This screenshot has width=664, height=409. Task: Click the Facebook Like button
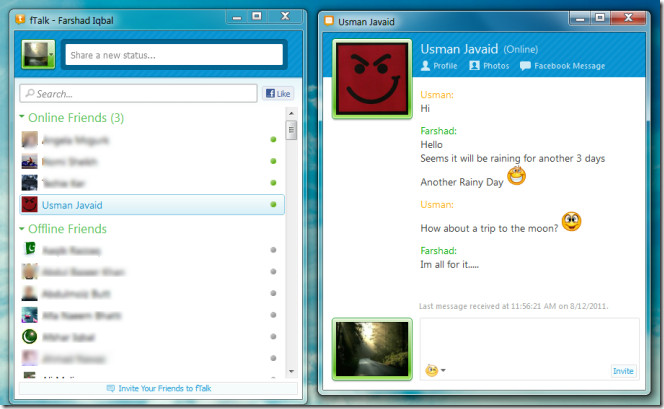[278, 94]
